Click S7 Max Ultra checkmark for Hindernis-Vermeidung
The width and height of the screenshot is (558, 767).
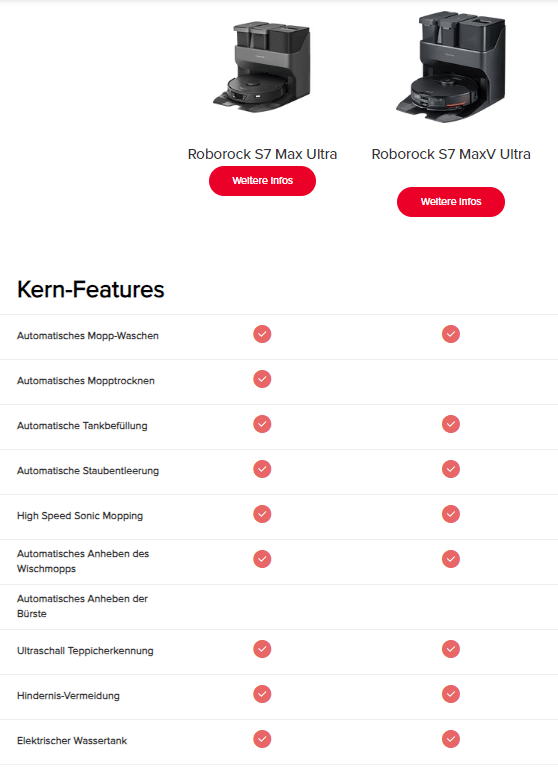pos(262,694)
